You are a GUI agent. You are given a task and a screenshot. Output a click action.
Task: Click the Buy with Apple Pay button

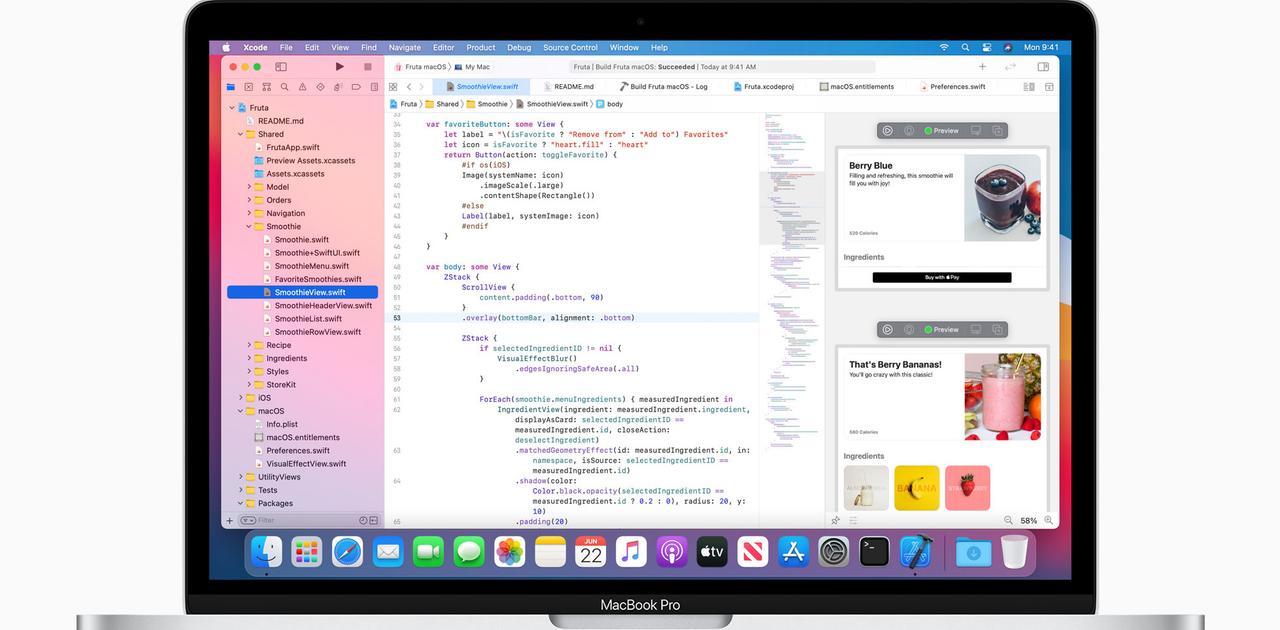(942, 277)
